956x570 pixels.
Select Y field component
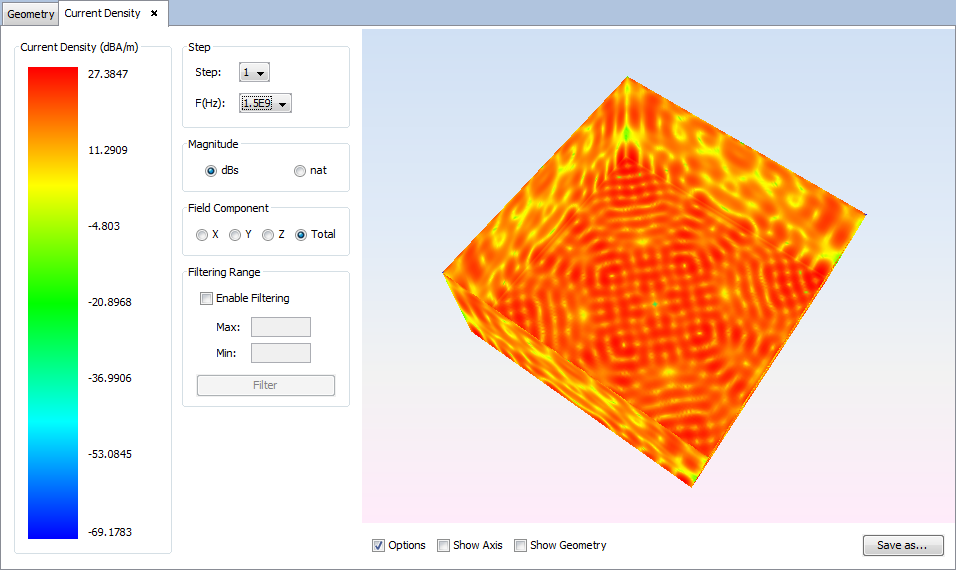(x=235, y=235)
